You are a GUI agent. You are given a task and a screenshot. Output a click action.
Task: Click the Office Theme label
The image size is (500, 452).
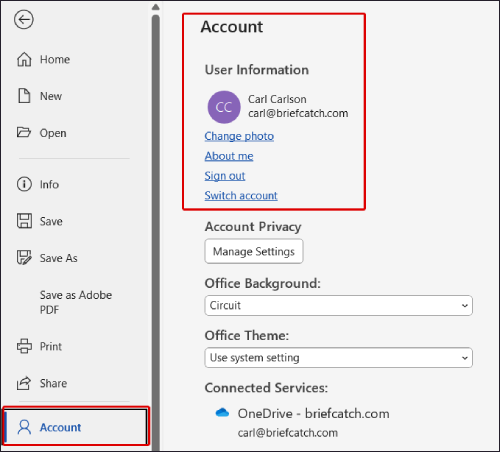[x=247, y=335]
